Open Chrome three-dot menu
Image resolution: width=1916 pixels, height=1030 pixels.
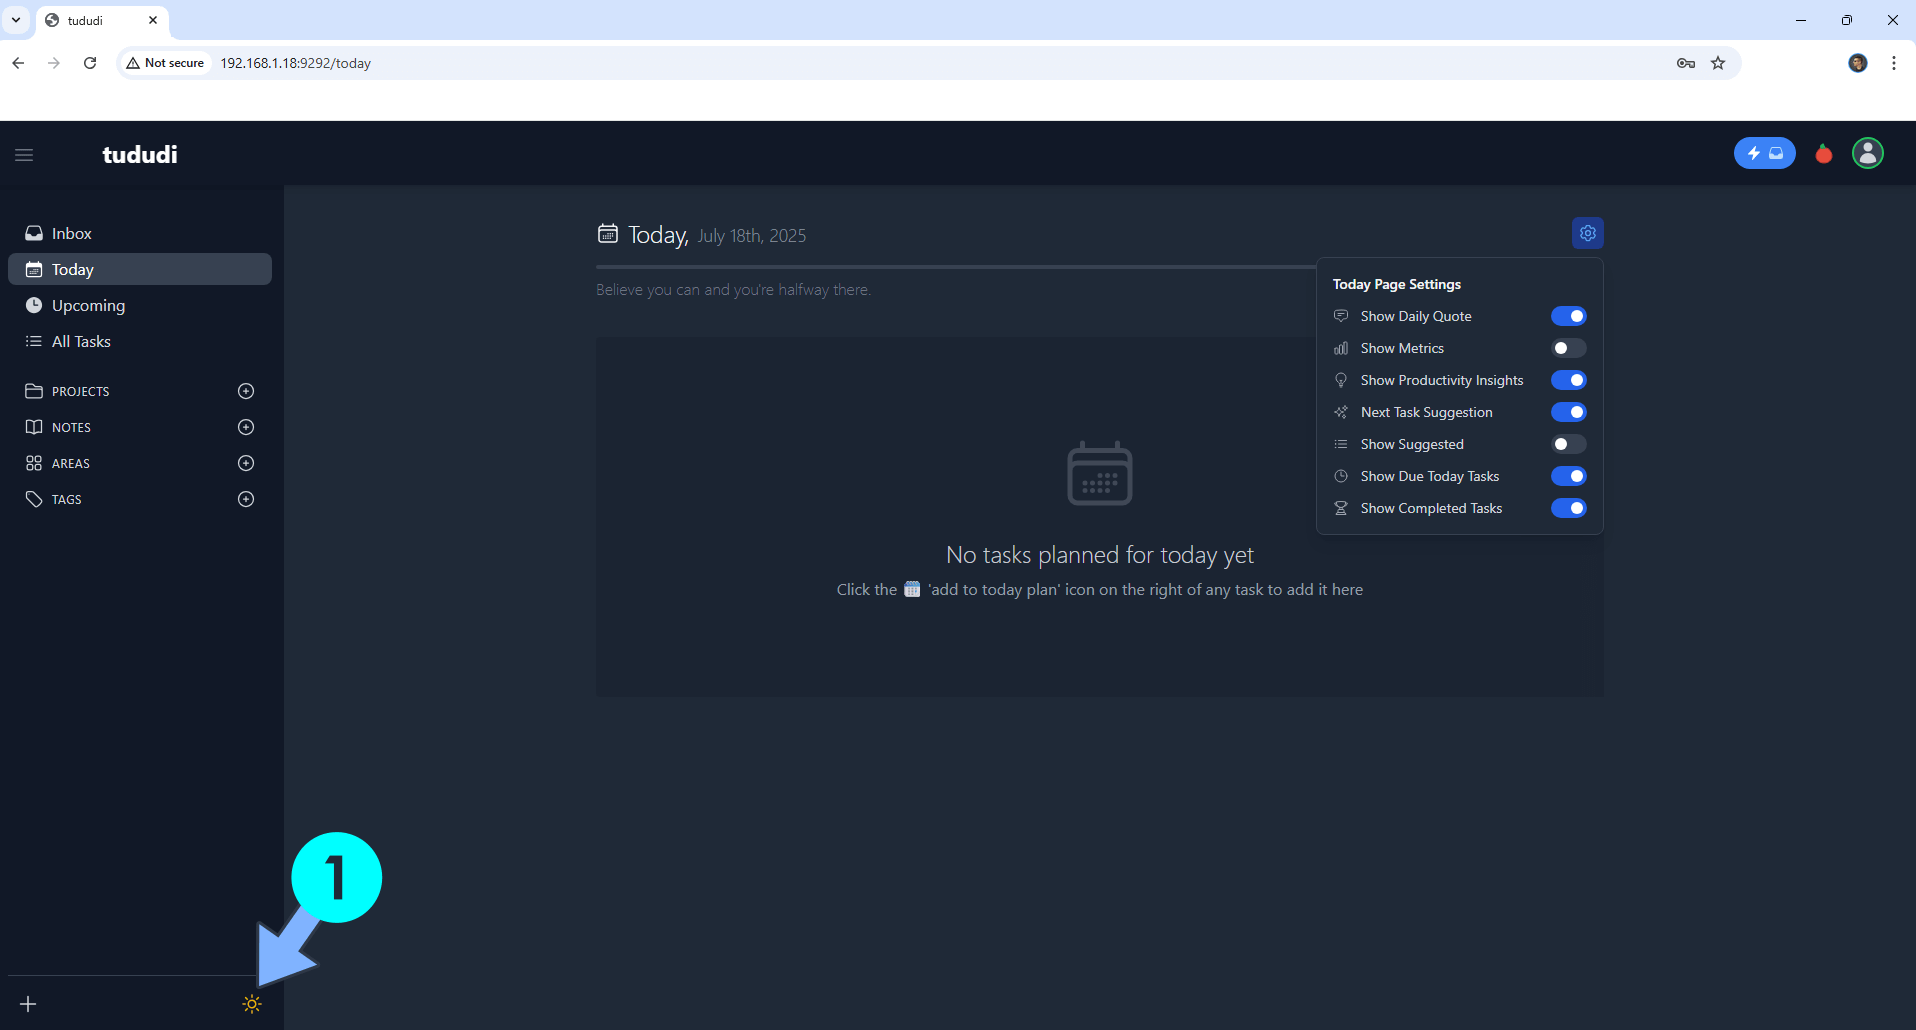[x=1894, y=63]
